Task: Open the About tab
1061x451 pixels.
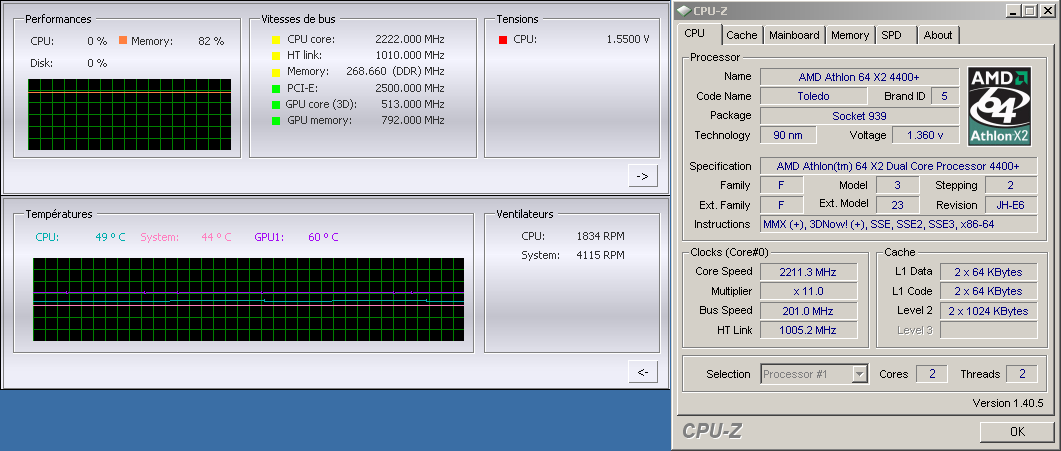Action: [x=938, y=35]
